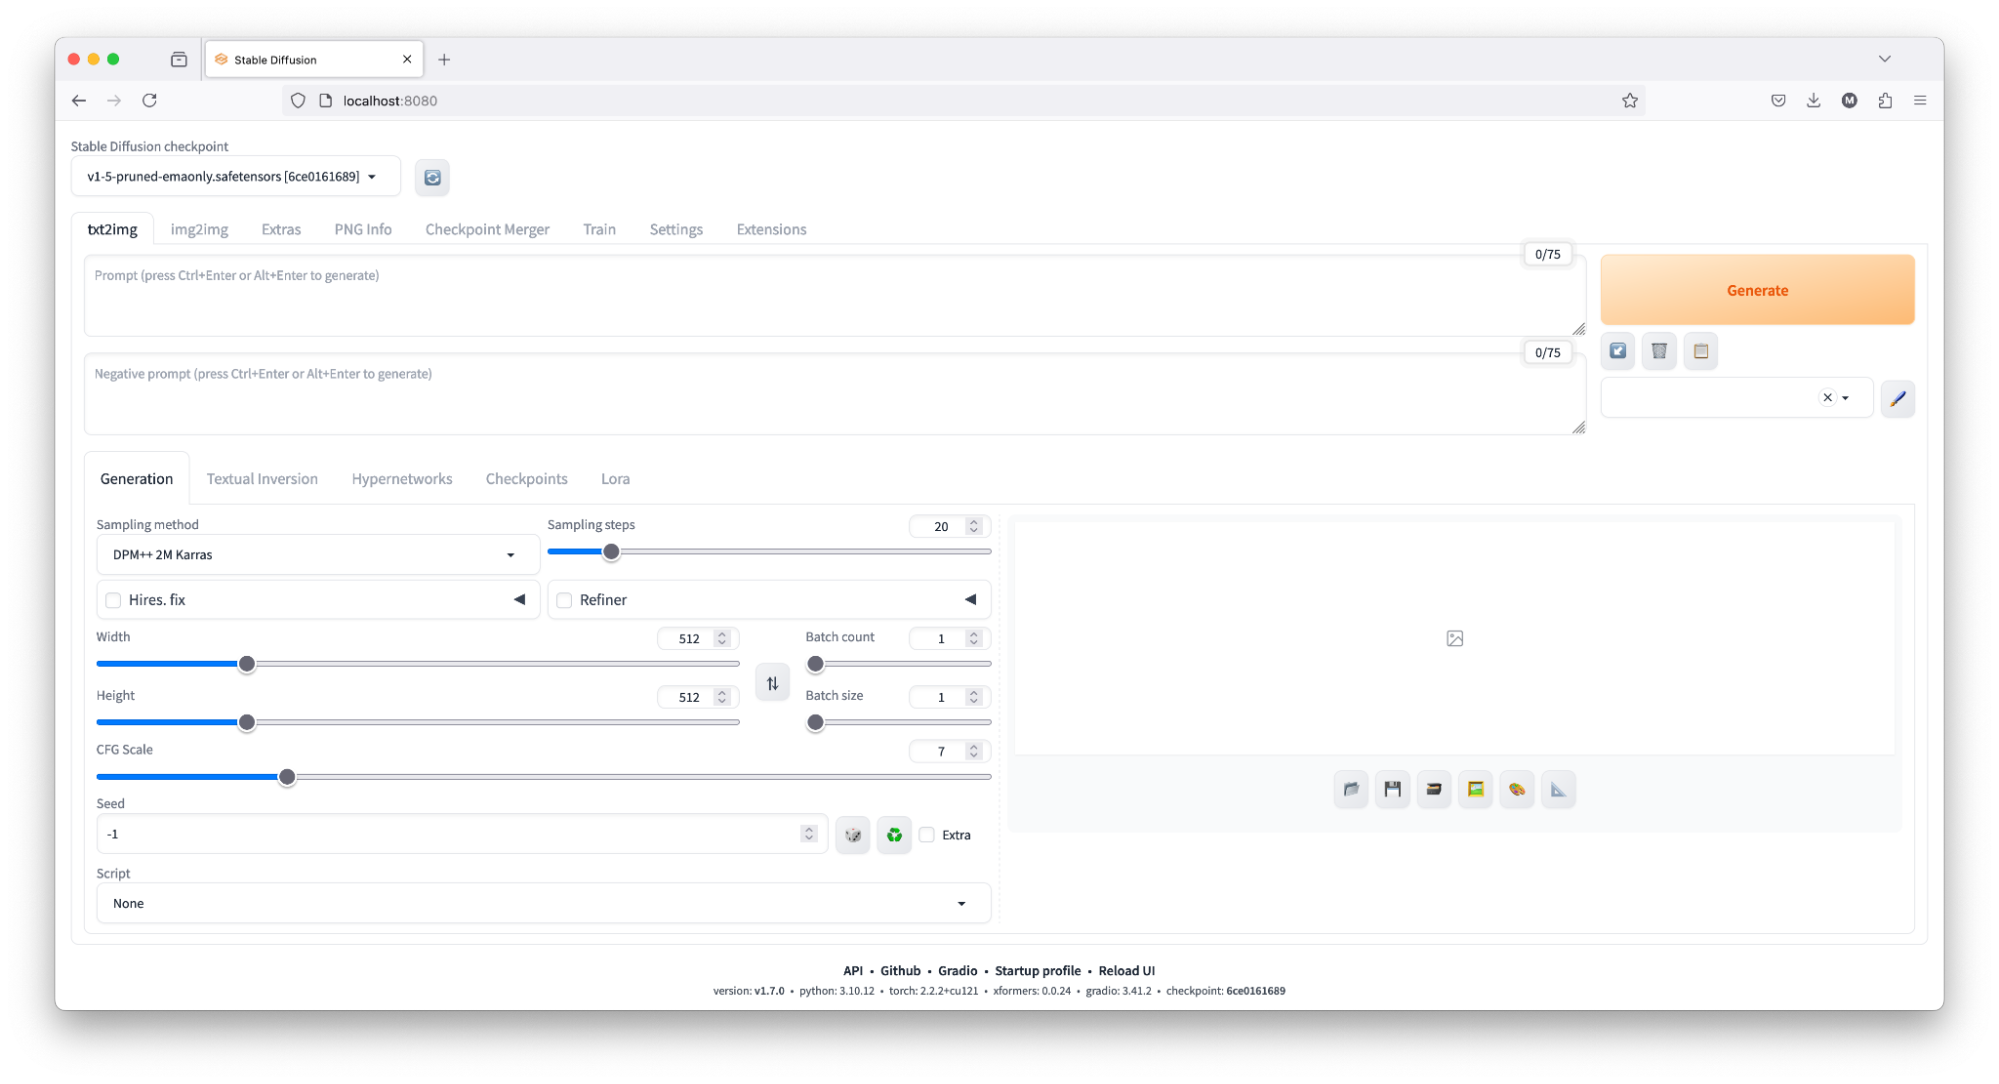This screenshot has height=1084, width=1999.
Task: Select the Lora tab
Action: pyautogui.click(x=615, y=479)
